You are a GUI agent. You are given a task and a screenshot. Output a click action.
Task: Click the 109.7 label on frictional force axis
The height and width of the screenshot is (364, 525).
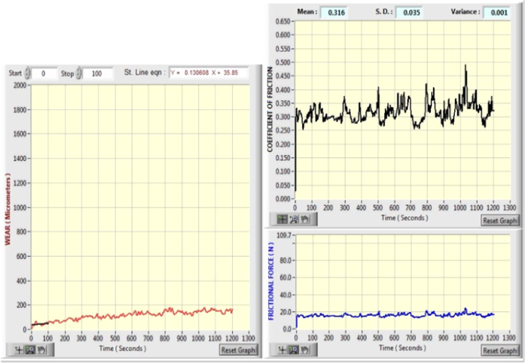pos(284,235)
